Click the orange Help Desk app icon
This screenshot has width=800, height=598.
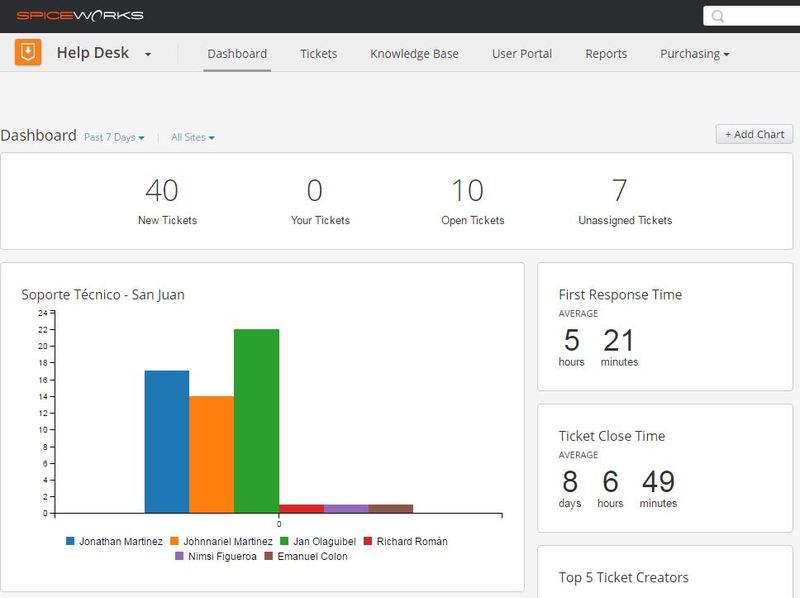pos(26,51)
